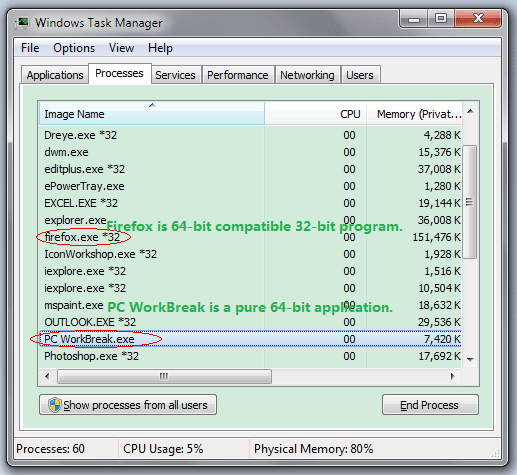517x475 pixels.
Task: Sort processes by the Image Name column
Action: click(152, 114)
